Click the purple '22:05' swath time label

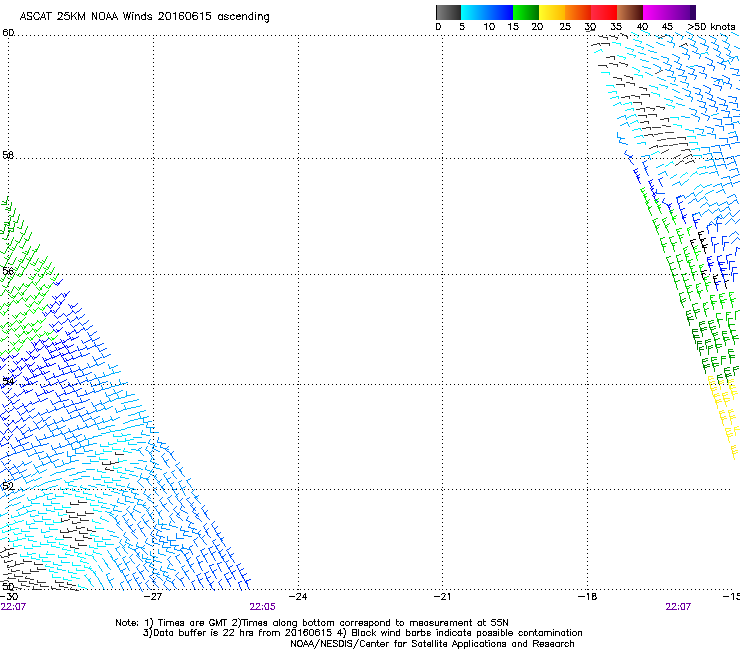[262, 607]
